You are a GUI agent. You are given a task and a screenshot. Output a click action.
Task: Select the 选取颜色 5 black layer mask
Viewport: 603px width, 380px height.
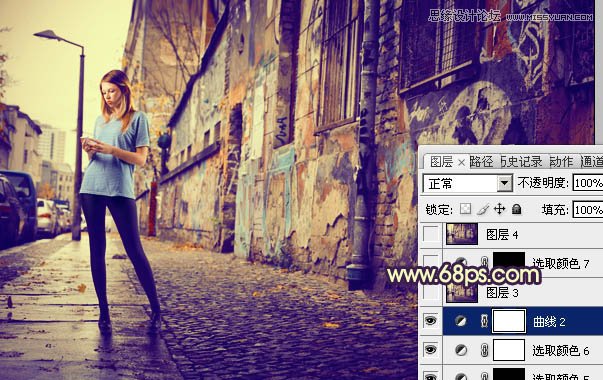[509, 374]
